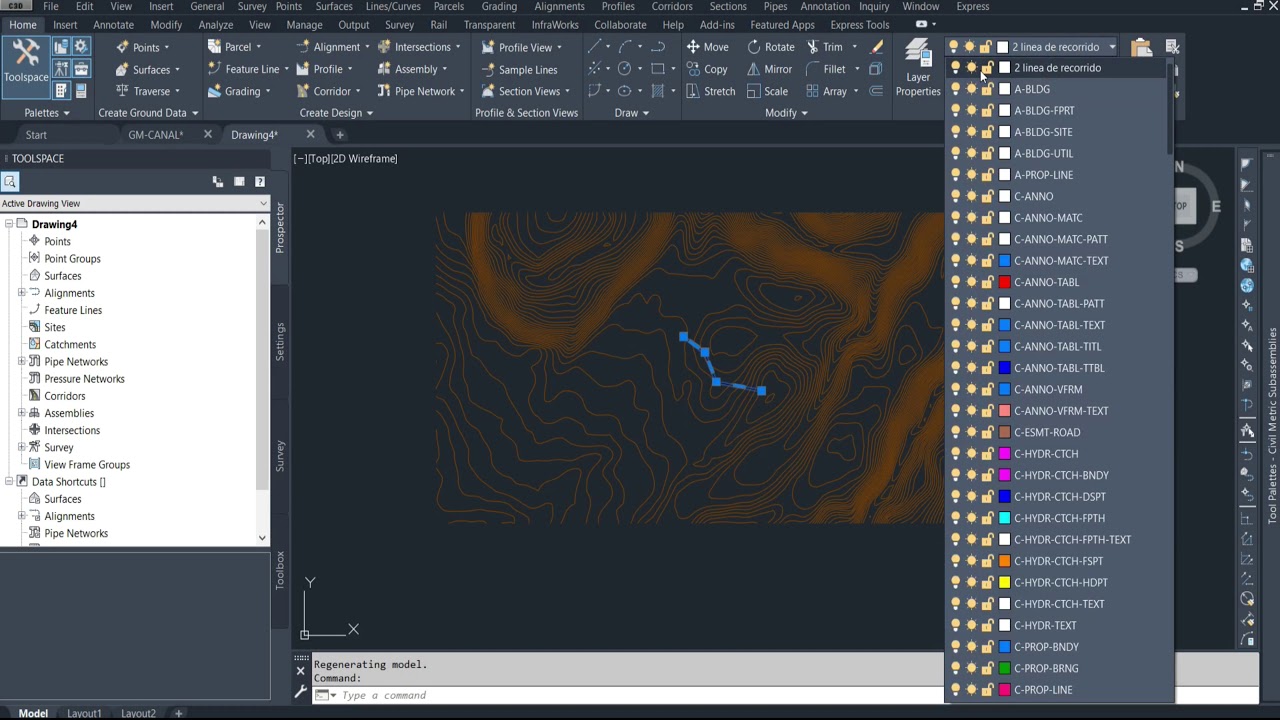Screen dimensions: 1280x720
Task: Expand Alignments node under Drawing4
Action: (22, 293)
